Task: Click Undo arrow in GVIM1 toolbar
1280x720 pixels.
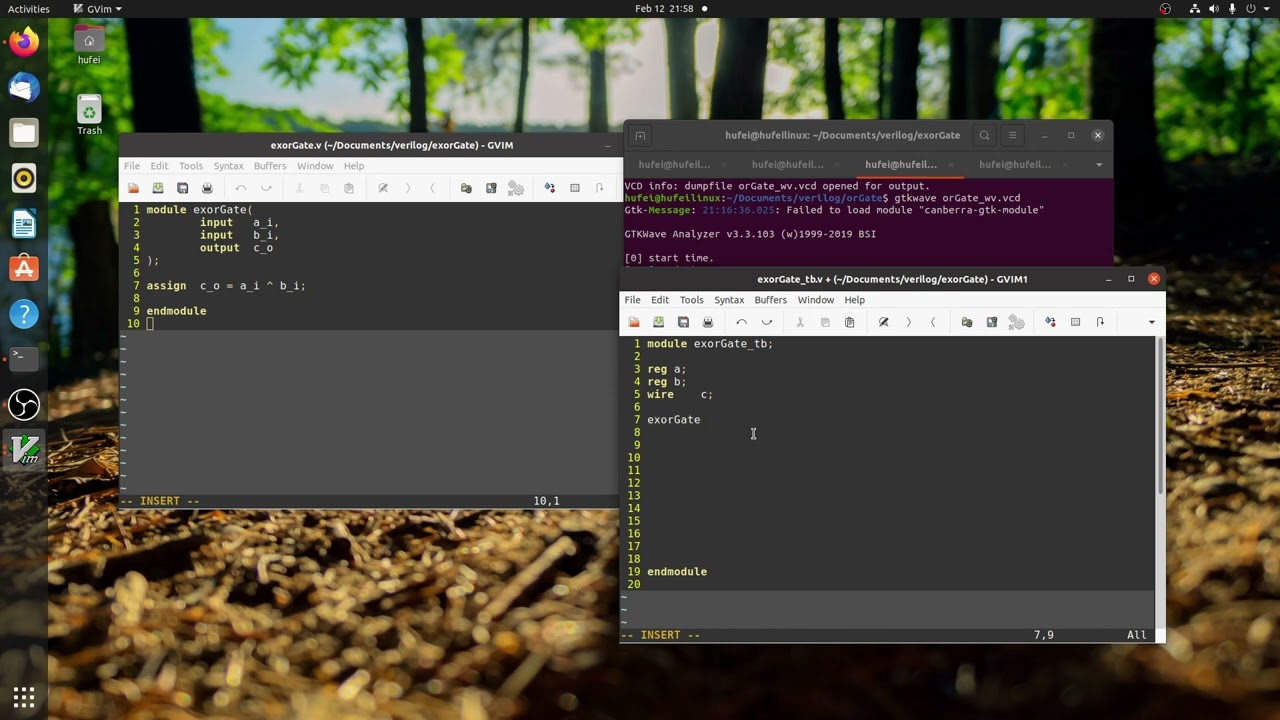Action: (742, 322)
